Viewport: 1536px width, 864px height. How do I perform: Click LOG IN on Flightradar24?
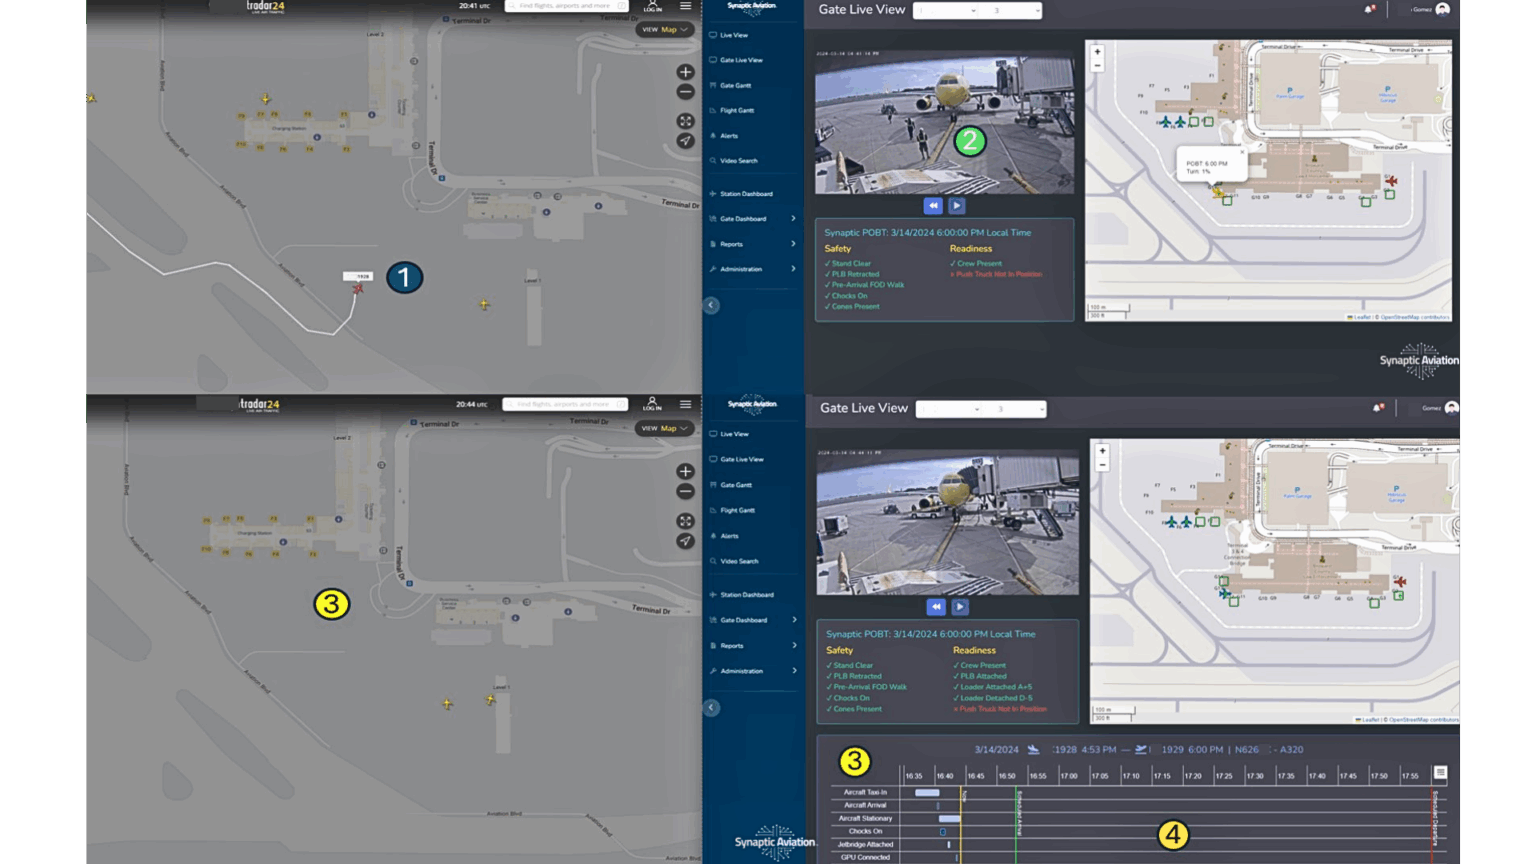coord(652,7)
